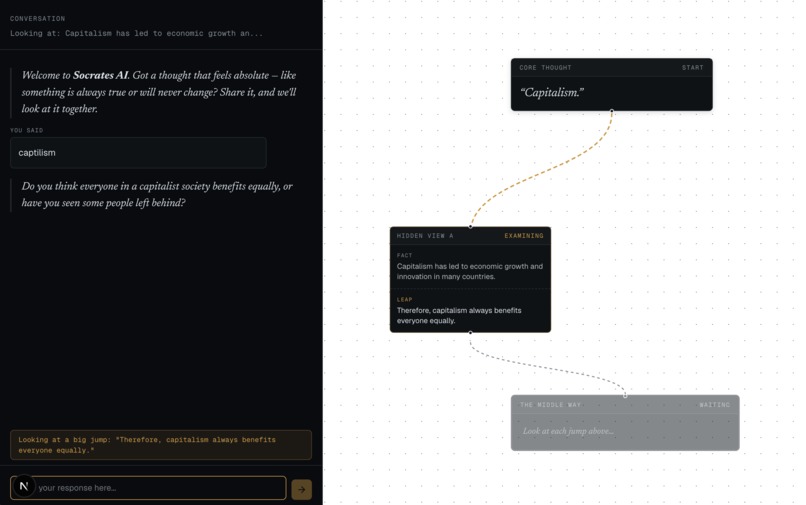Click the connector dot atop Hidden View A
This screenshot has width=806, height=505.
470,227
